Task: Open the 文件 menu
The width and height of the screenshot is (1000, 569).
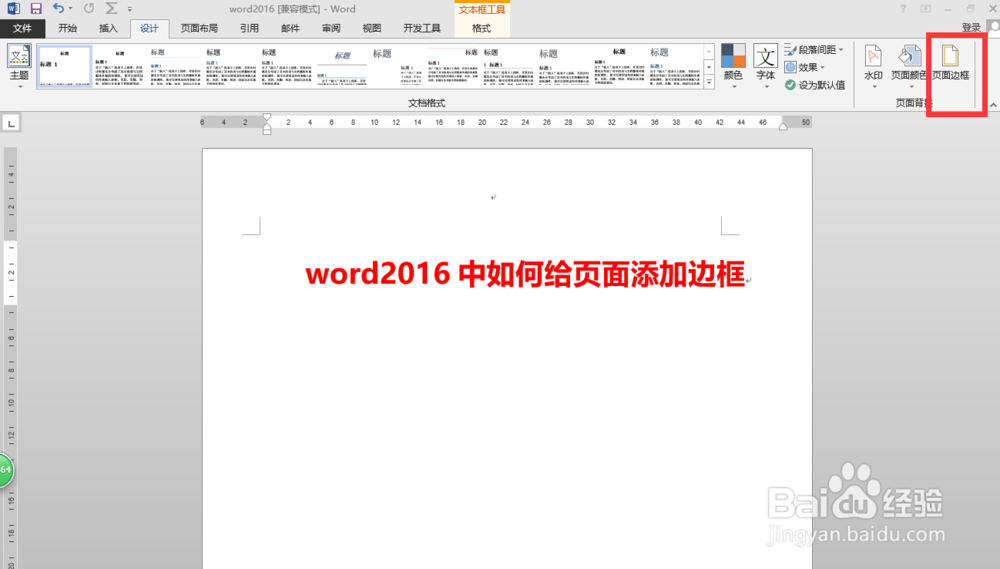Action: click(22, 28)
